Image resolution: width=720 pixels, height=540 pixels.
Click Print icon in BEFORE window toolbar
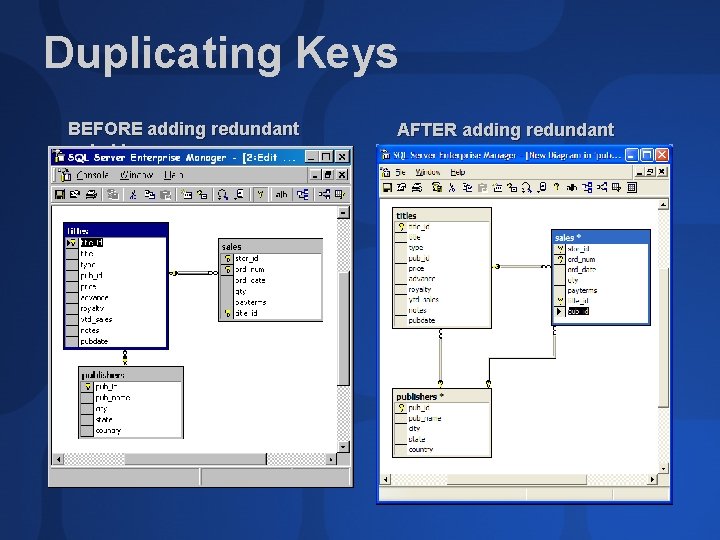pos(91,195)
